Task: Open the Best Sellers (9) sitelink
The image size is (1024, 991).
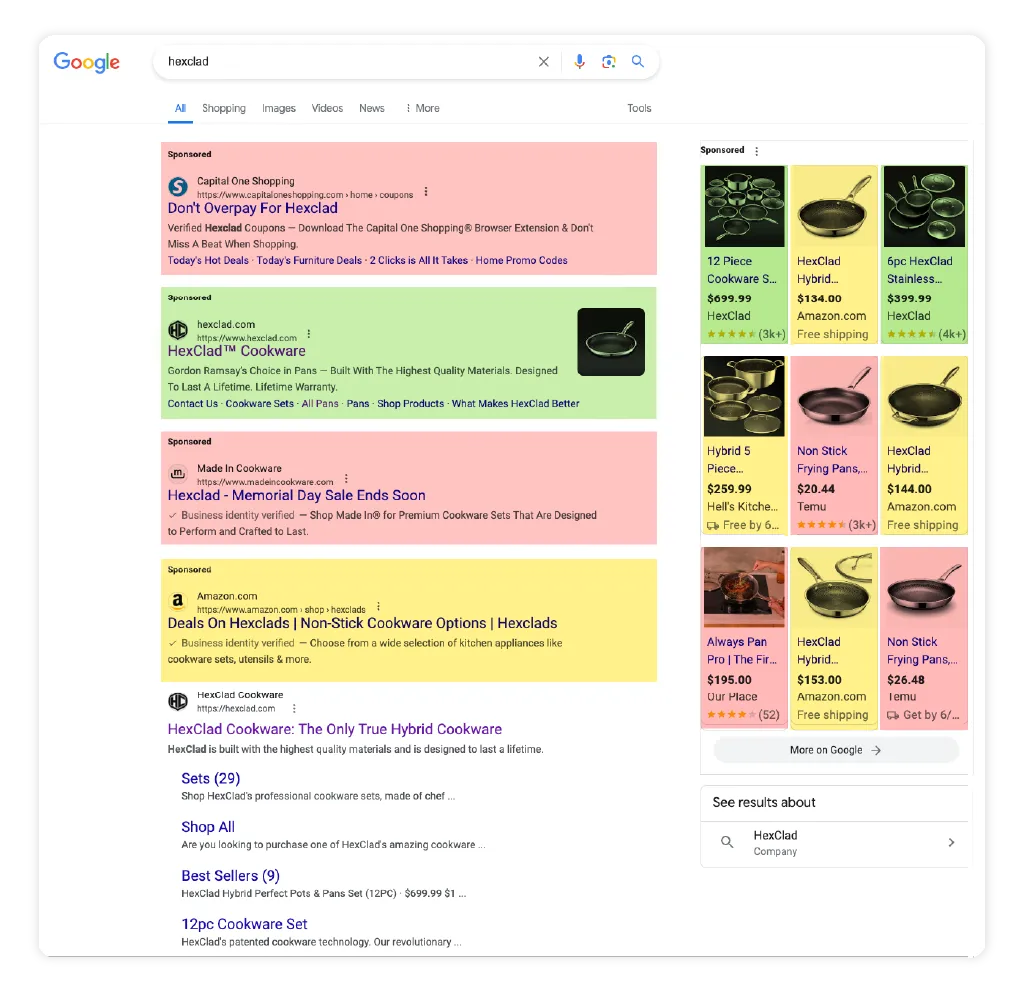Action: tap(231, 876)
